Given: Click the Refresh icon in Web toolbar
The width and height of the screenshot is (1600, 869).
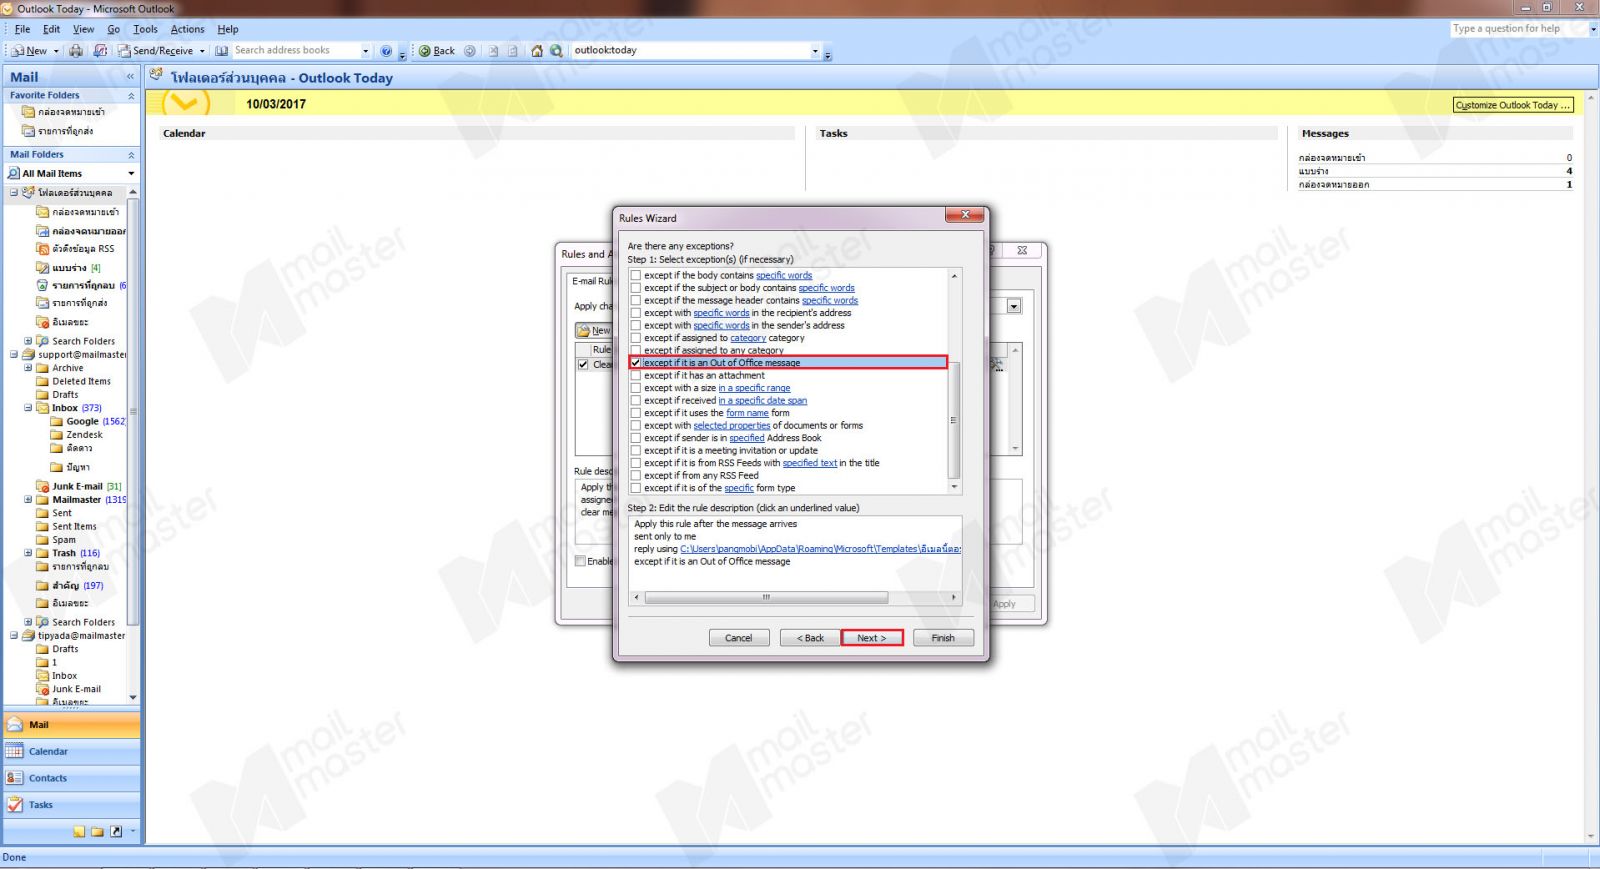Looking at the screenshot, I should tap(513, 50).
